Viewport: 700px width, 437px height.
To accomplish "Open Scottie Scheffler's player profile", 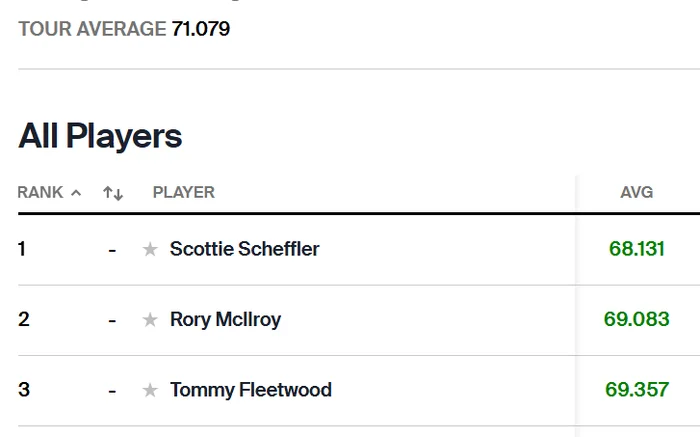I will [244, 249].
